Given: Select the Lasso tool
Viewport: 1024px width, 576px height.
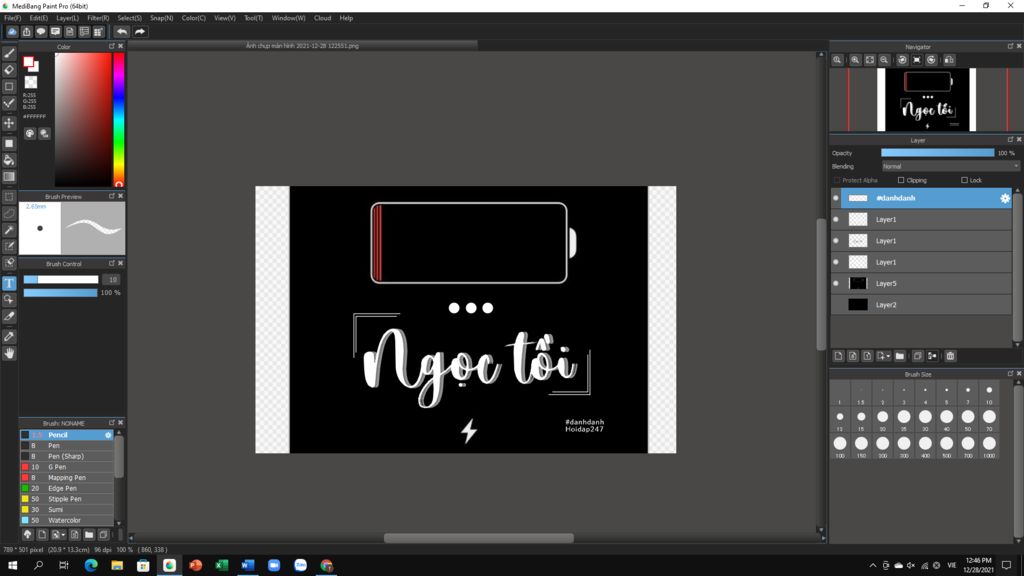Looking at the screenshot, I should (9, 213).
